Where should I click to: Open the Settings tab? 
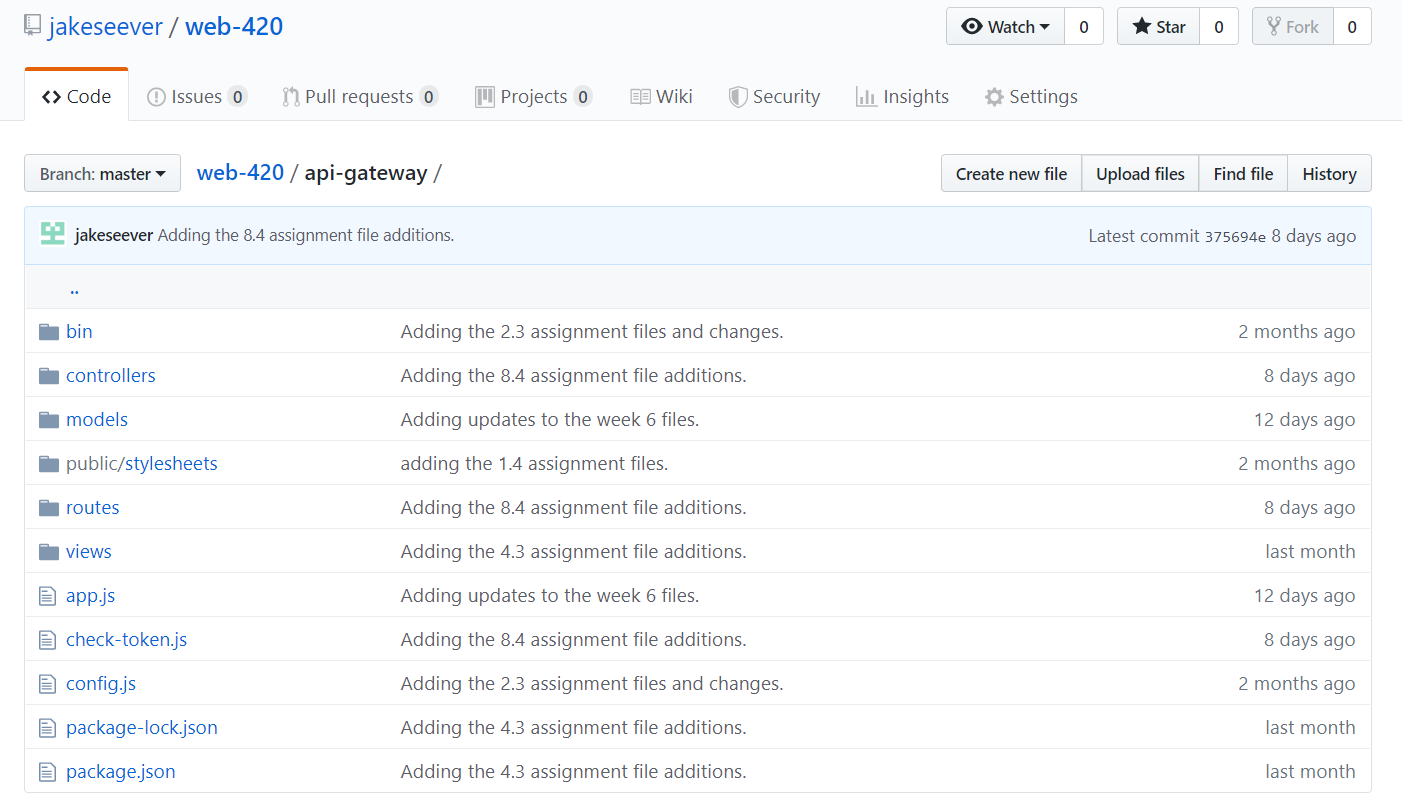click(x=1031, y=96)
